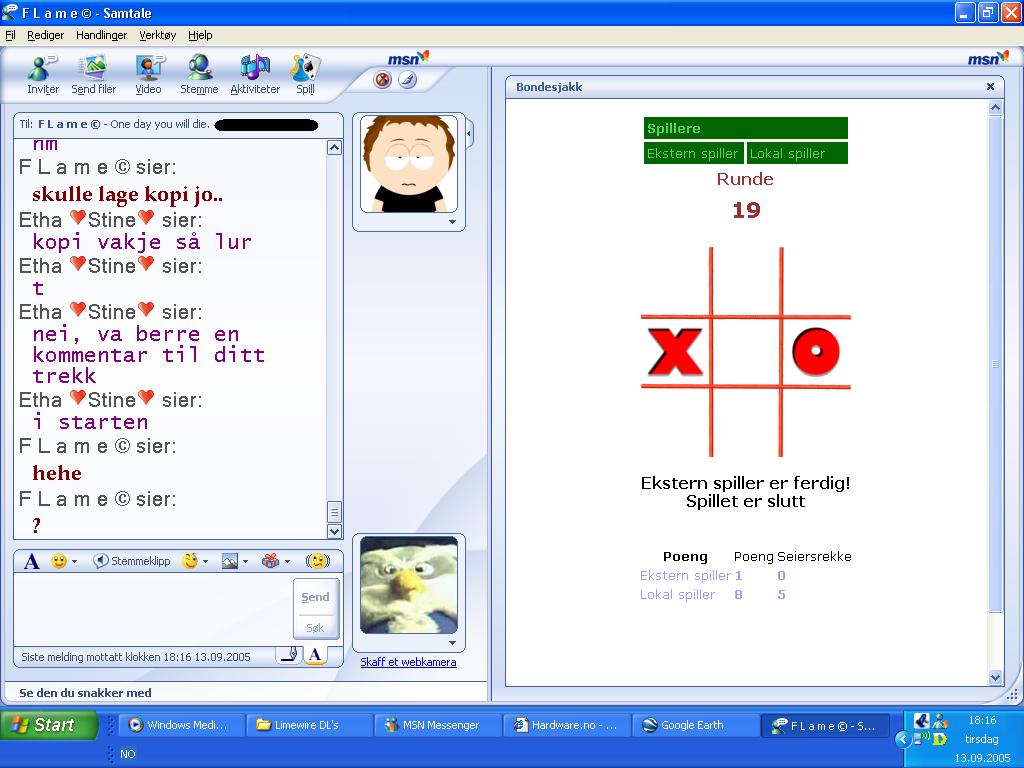
Task: Click the contact's South Park avatar
Action: pyautogui.click(x=409, y=164)
